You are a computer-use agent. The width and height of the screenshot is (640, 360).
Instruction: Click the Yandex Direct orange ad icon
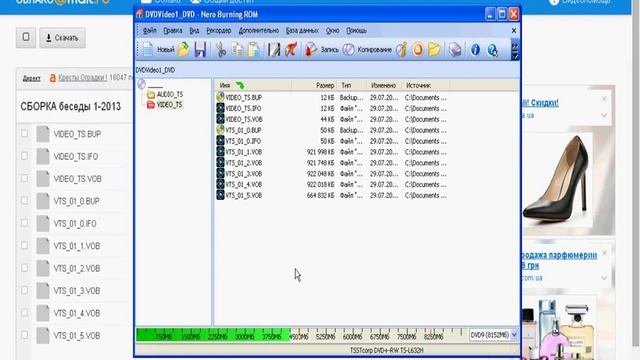52,78
